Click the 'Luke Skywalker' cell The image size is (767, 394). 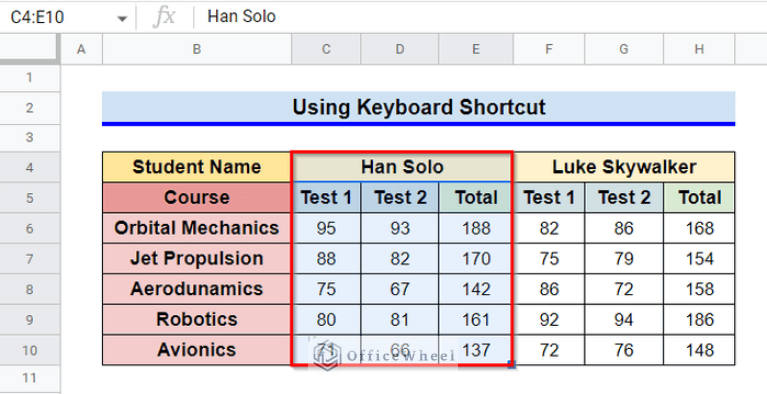pyautogui.click(x=624, y=167)
